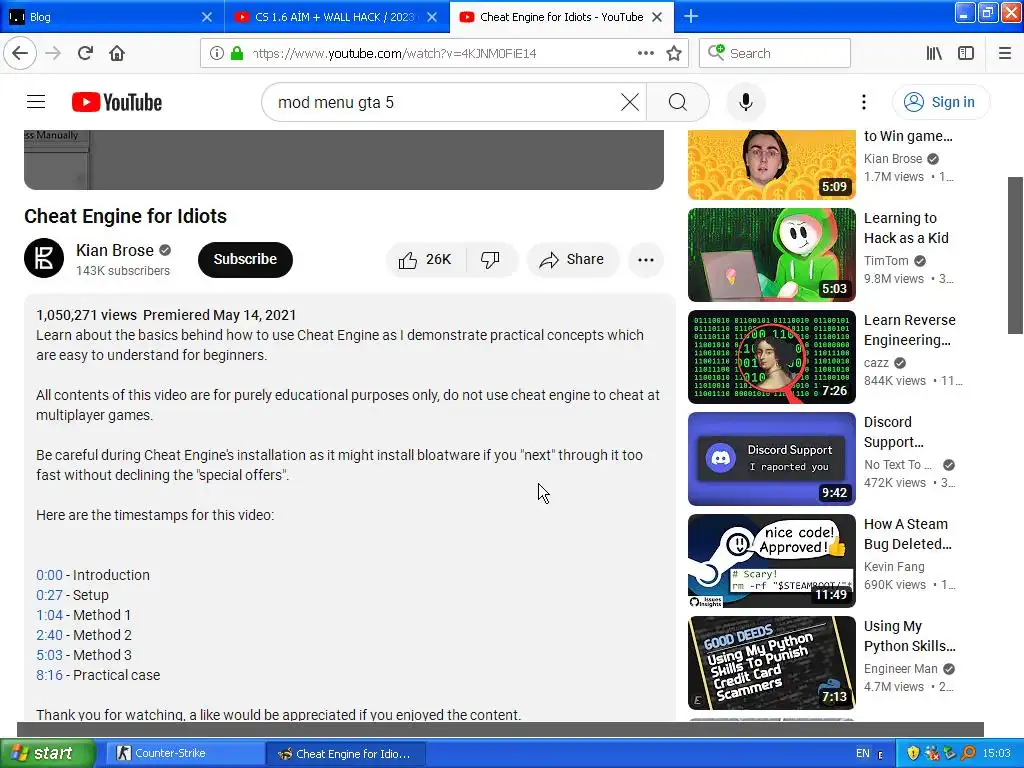1024x768 pixels.
Task: Reload the page with the refresh icon
Action: pyautogui.click(x=85, y=54)
